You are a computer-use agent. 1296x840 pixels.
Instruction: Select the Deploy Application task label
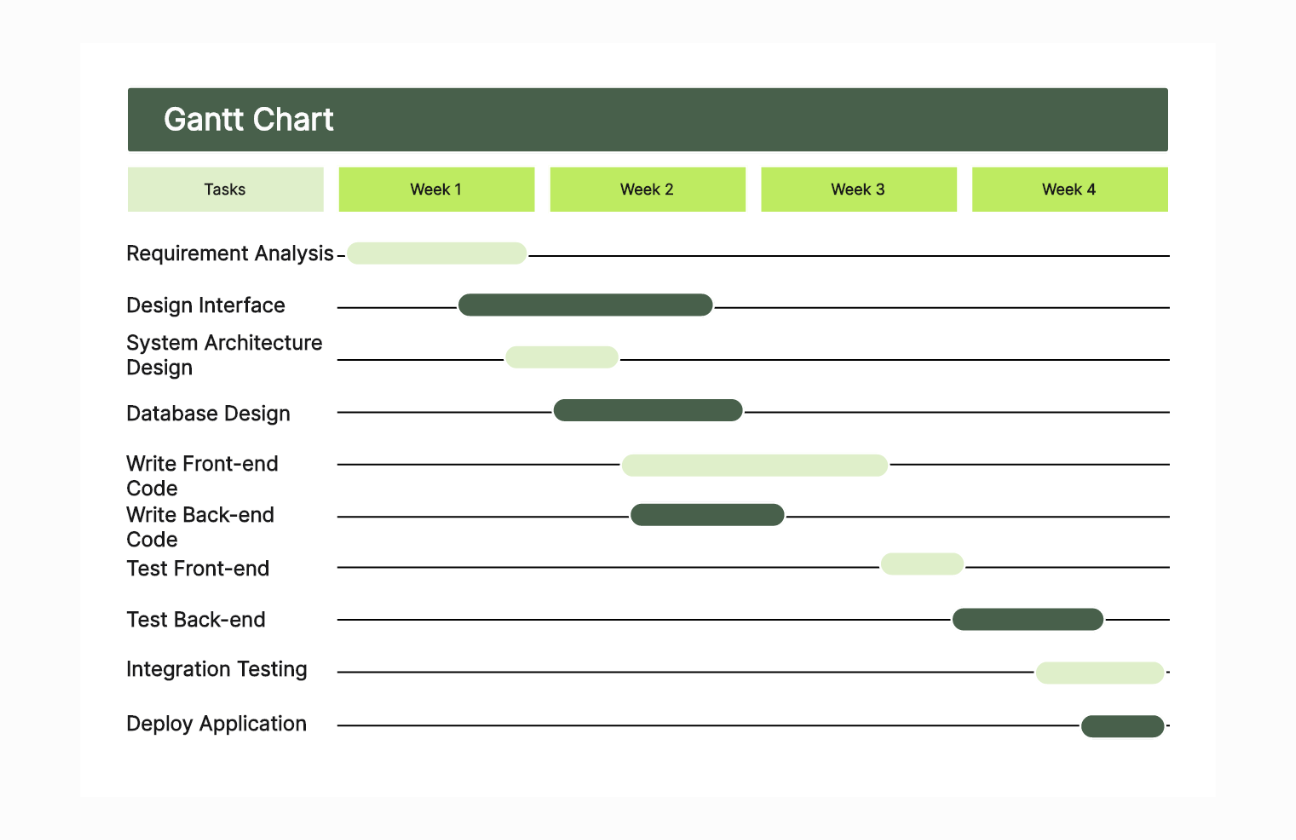216,724
